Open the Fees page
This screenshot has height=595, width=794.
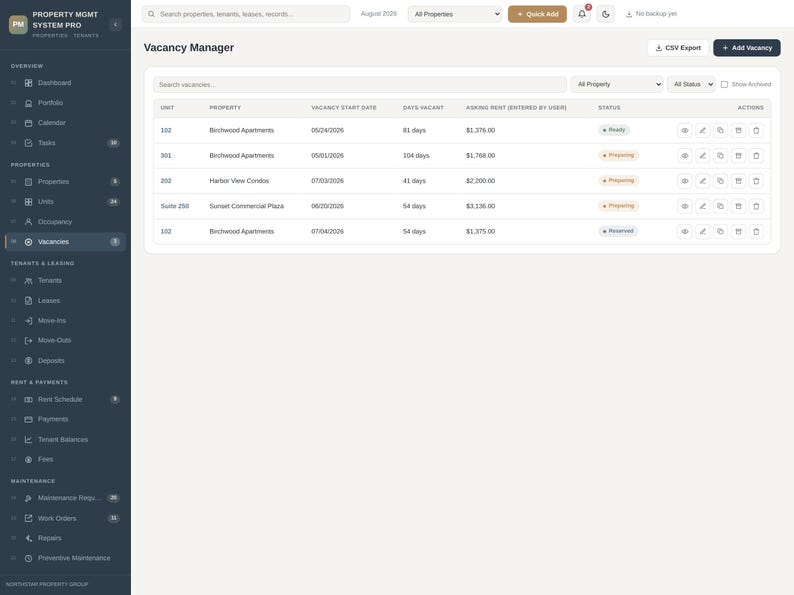pos(65,459)
